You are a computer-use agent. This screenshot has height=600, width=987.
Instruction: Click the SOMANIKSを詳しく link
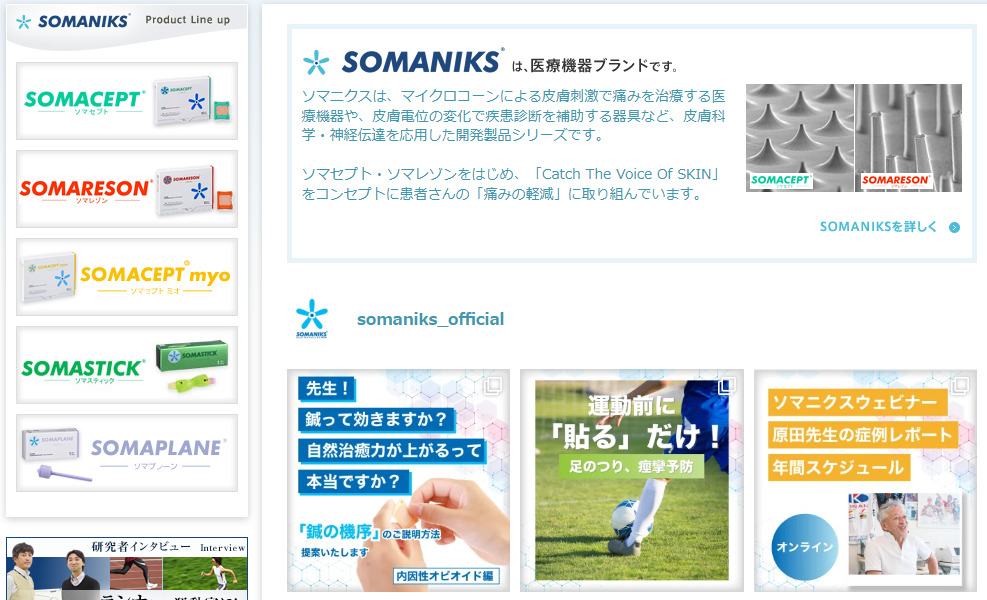(x=878, y=227)
